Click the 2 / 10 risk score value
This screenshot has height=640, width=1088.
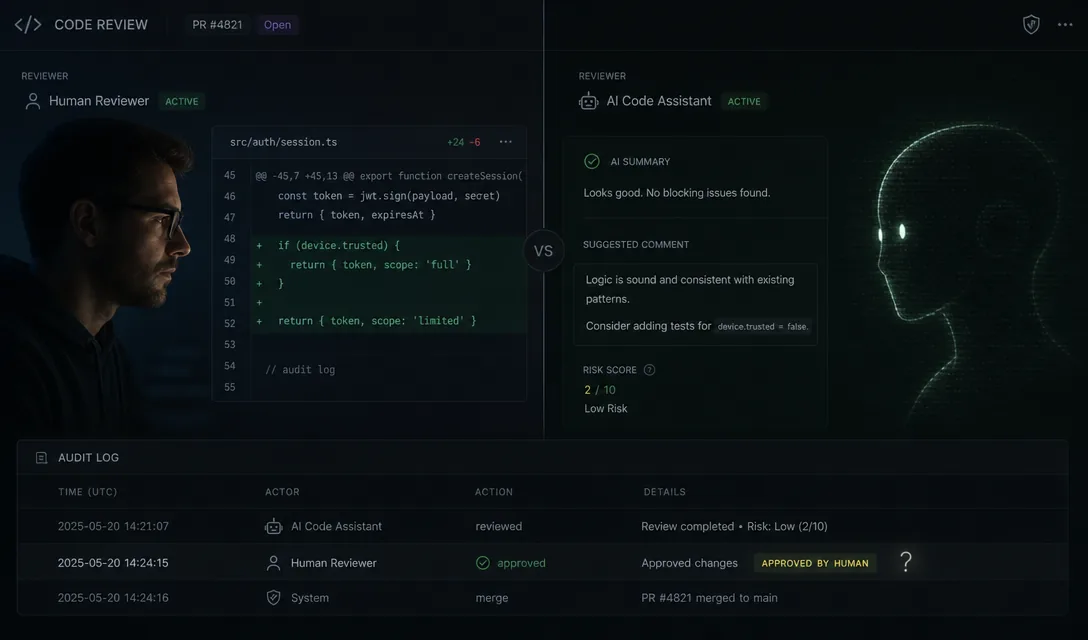pos(600,390)
